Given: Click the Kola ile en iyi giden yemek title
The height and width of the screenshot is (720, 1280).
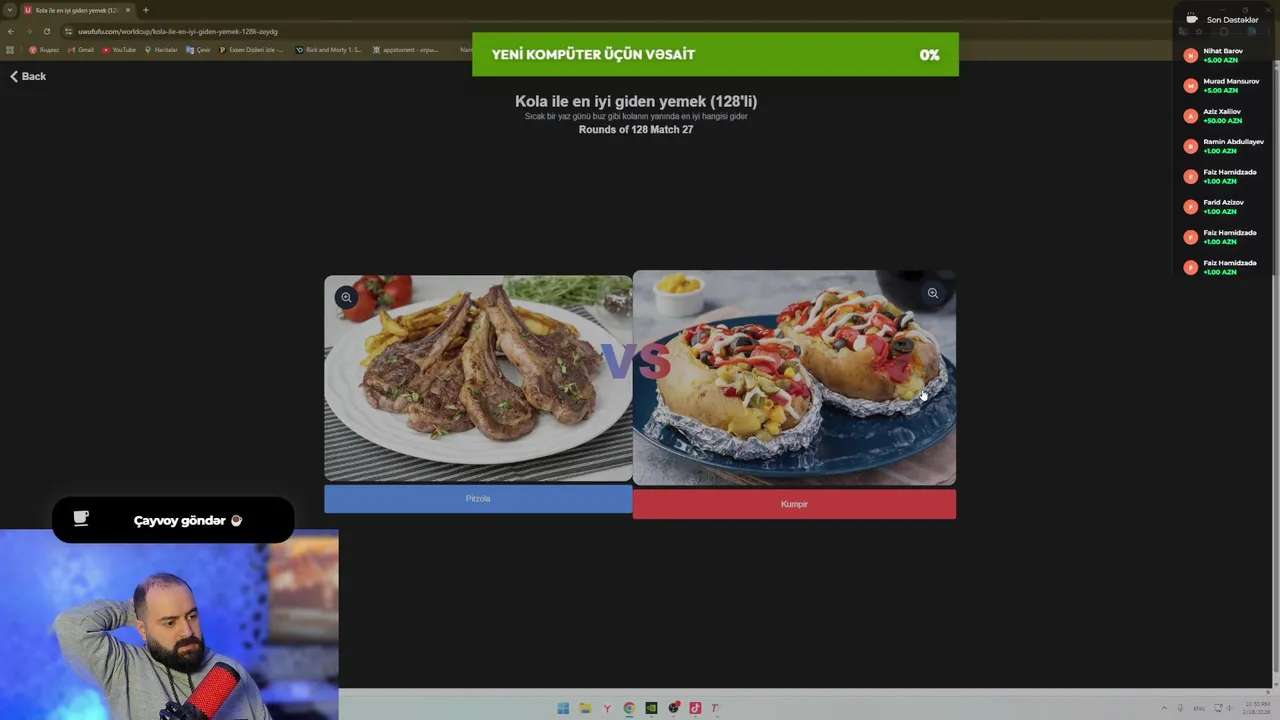Looking at the screenshot, I should pos(636,101).
